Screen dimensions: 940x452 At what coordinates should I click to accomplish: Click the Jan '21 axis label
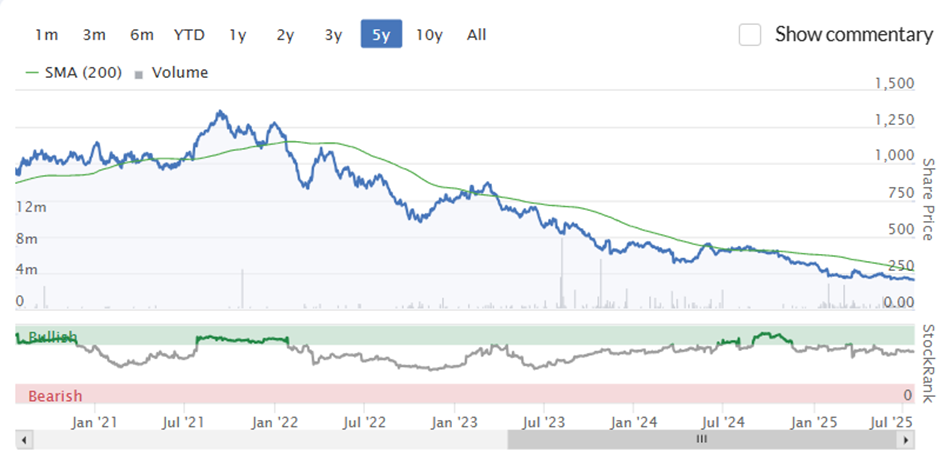(x=95, y=422)
